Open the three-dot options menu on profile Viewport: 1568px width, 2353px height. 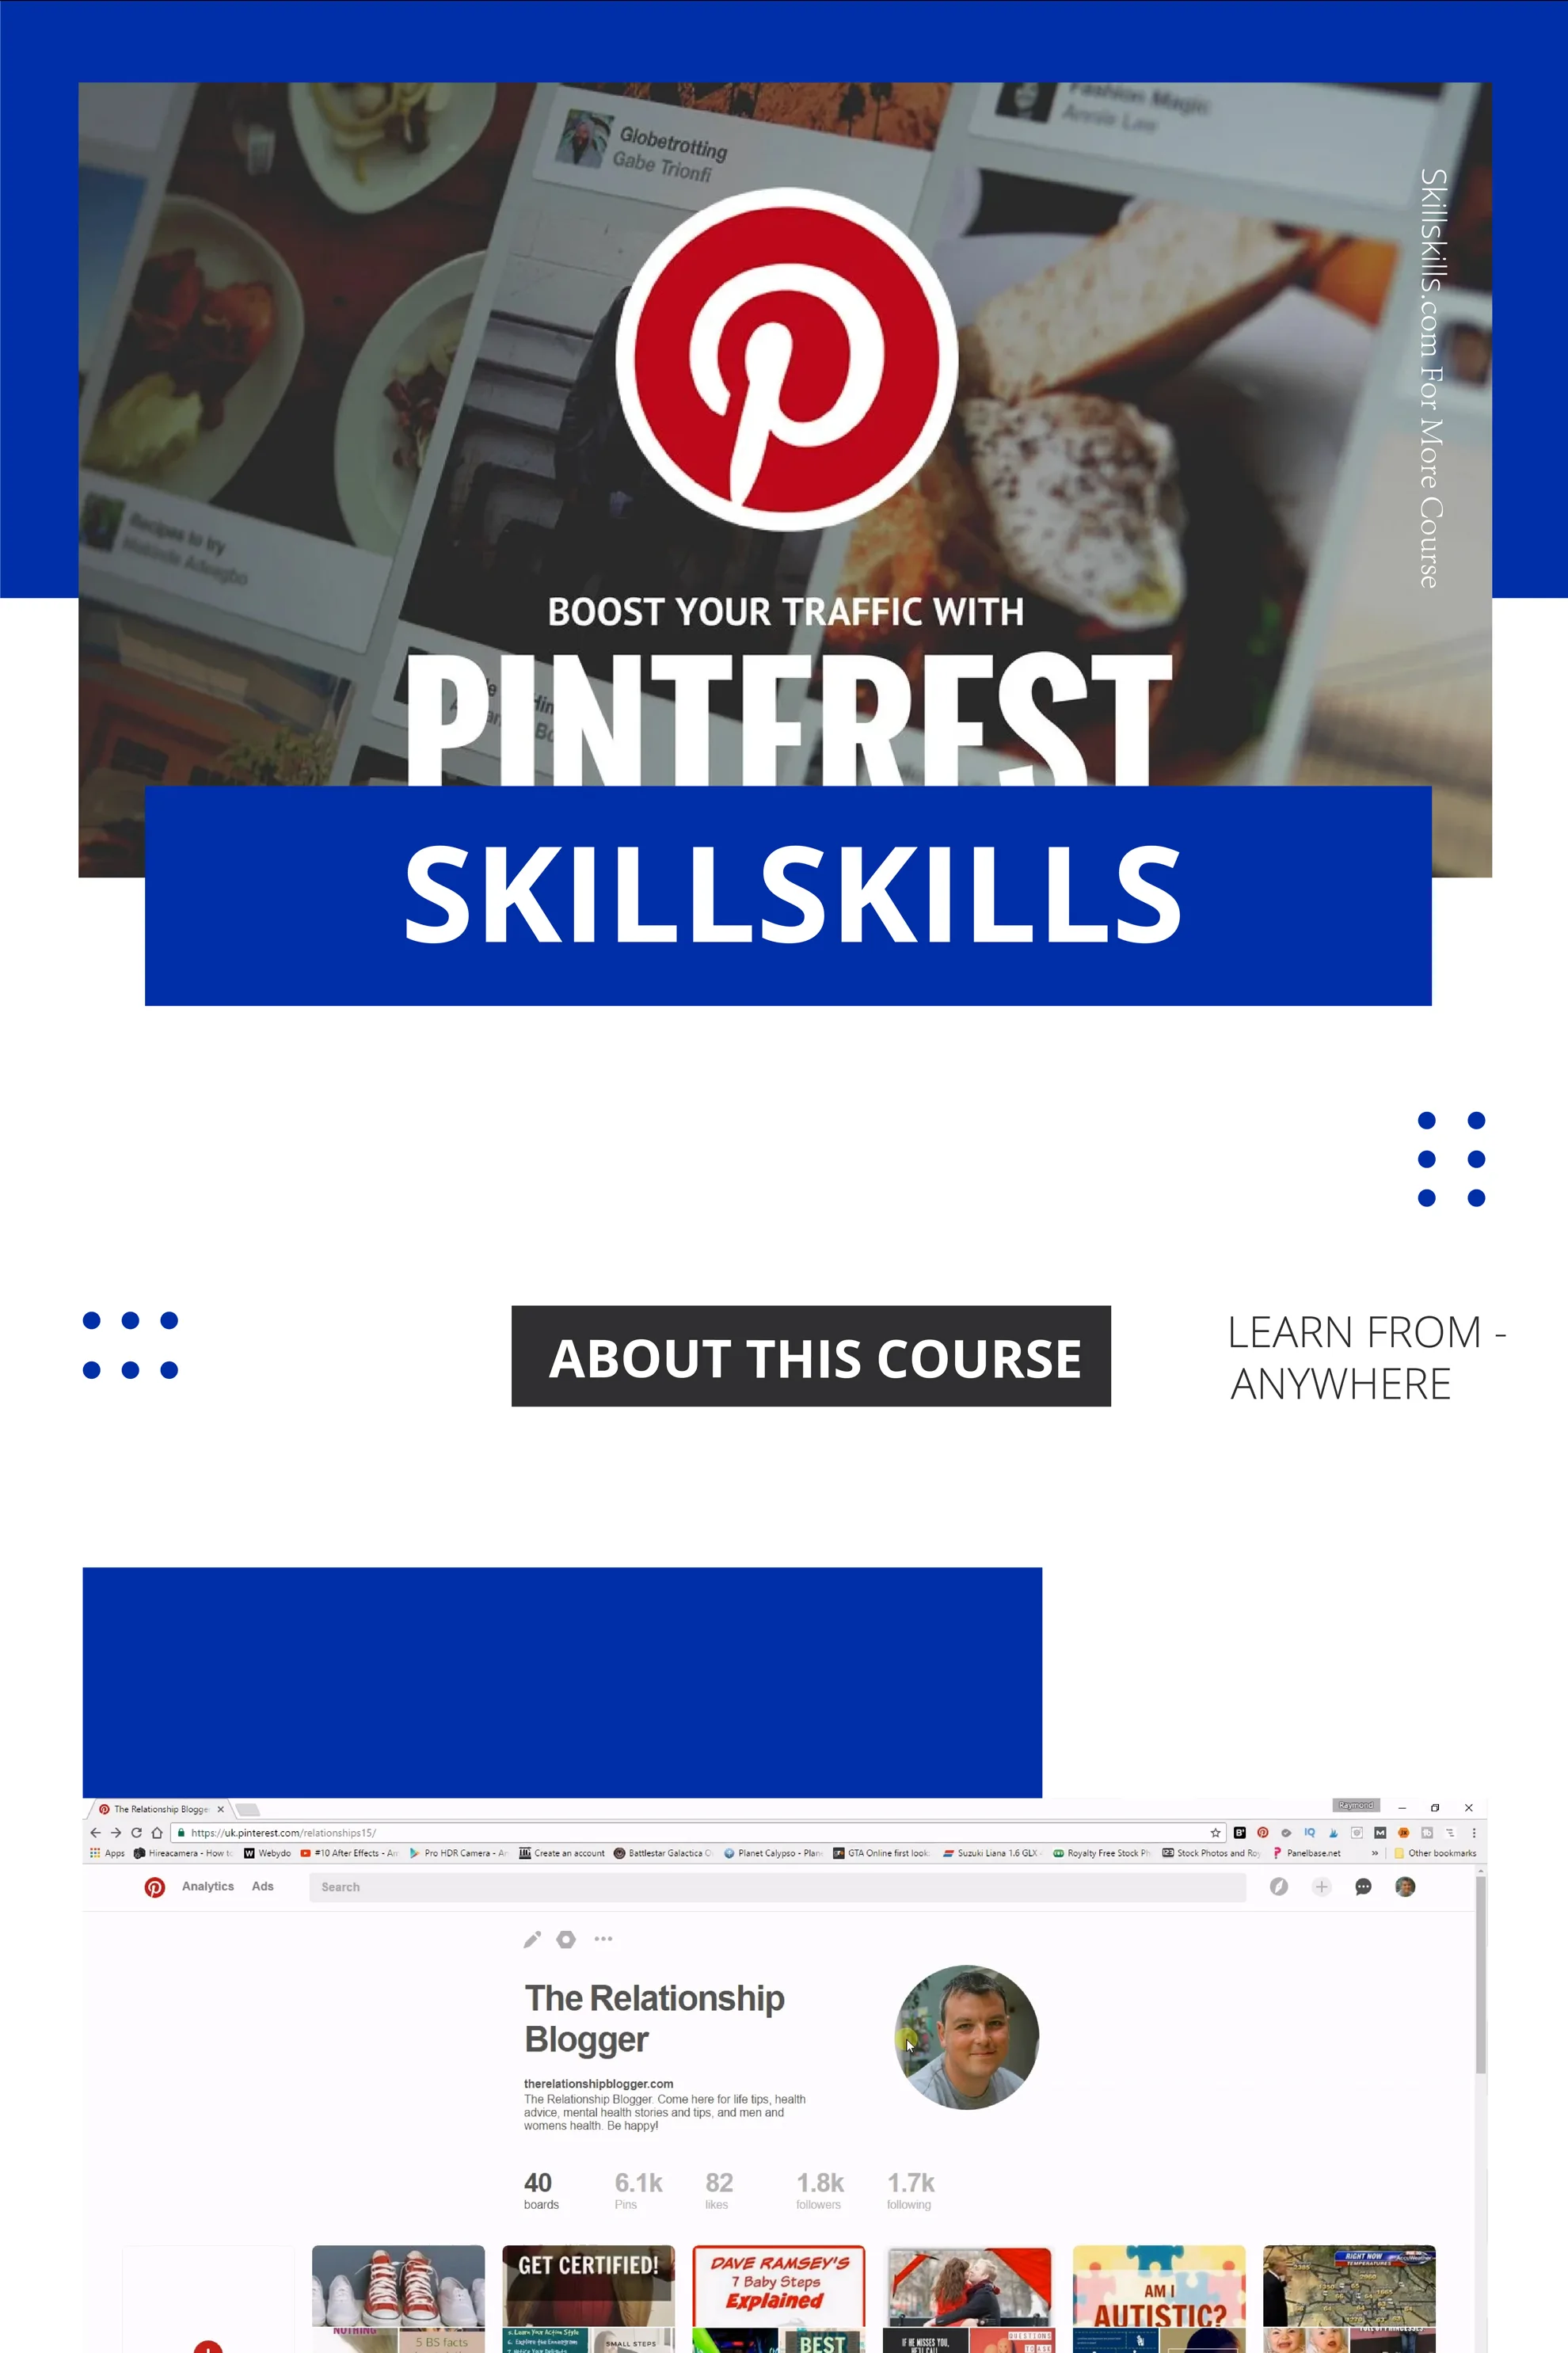[x=602, y=1938]
